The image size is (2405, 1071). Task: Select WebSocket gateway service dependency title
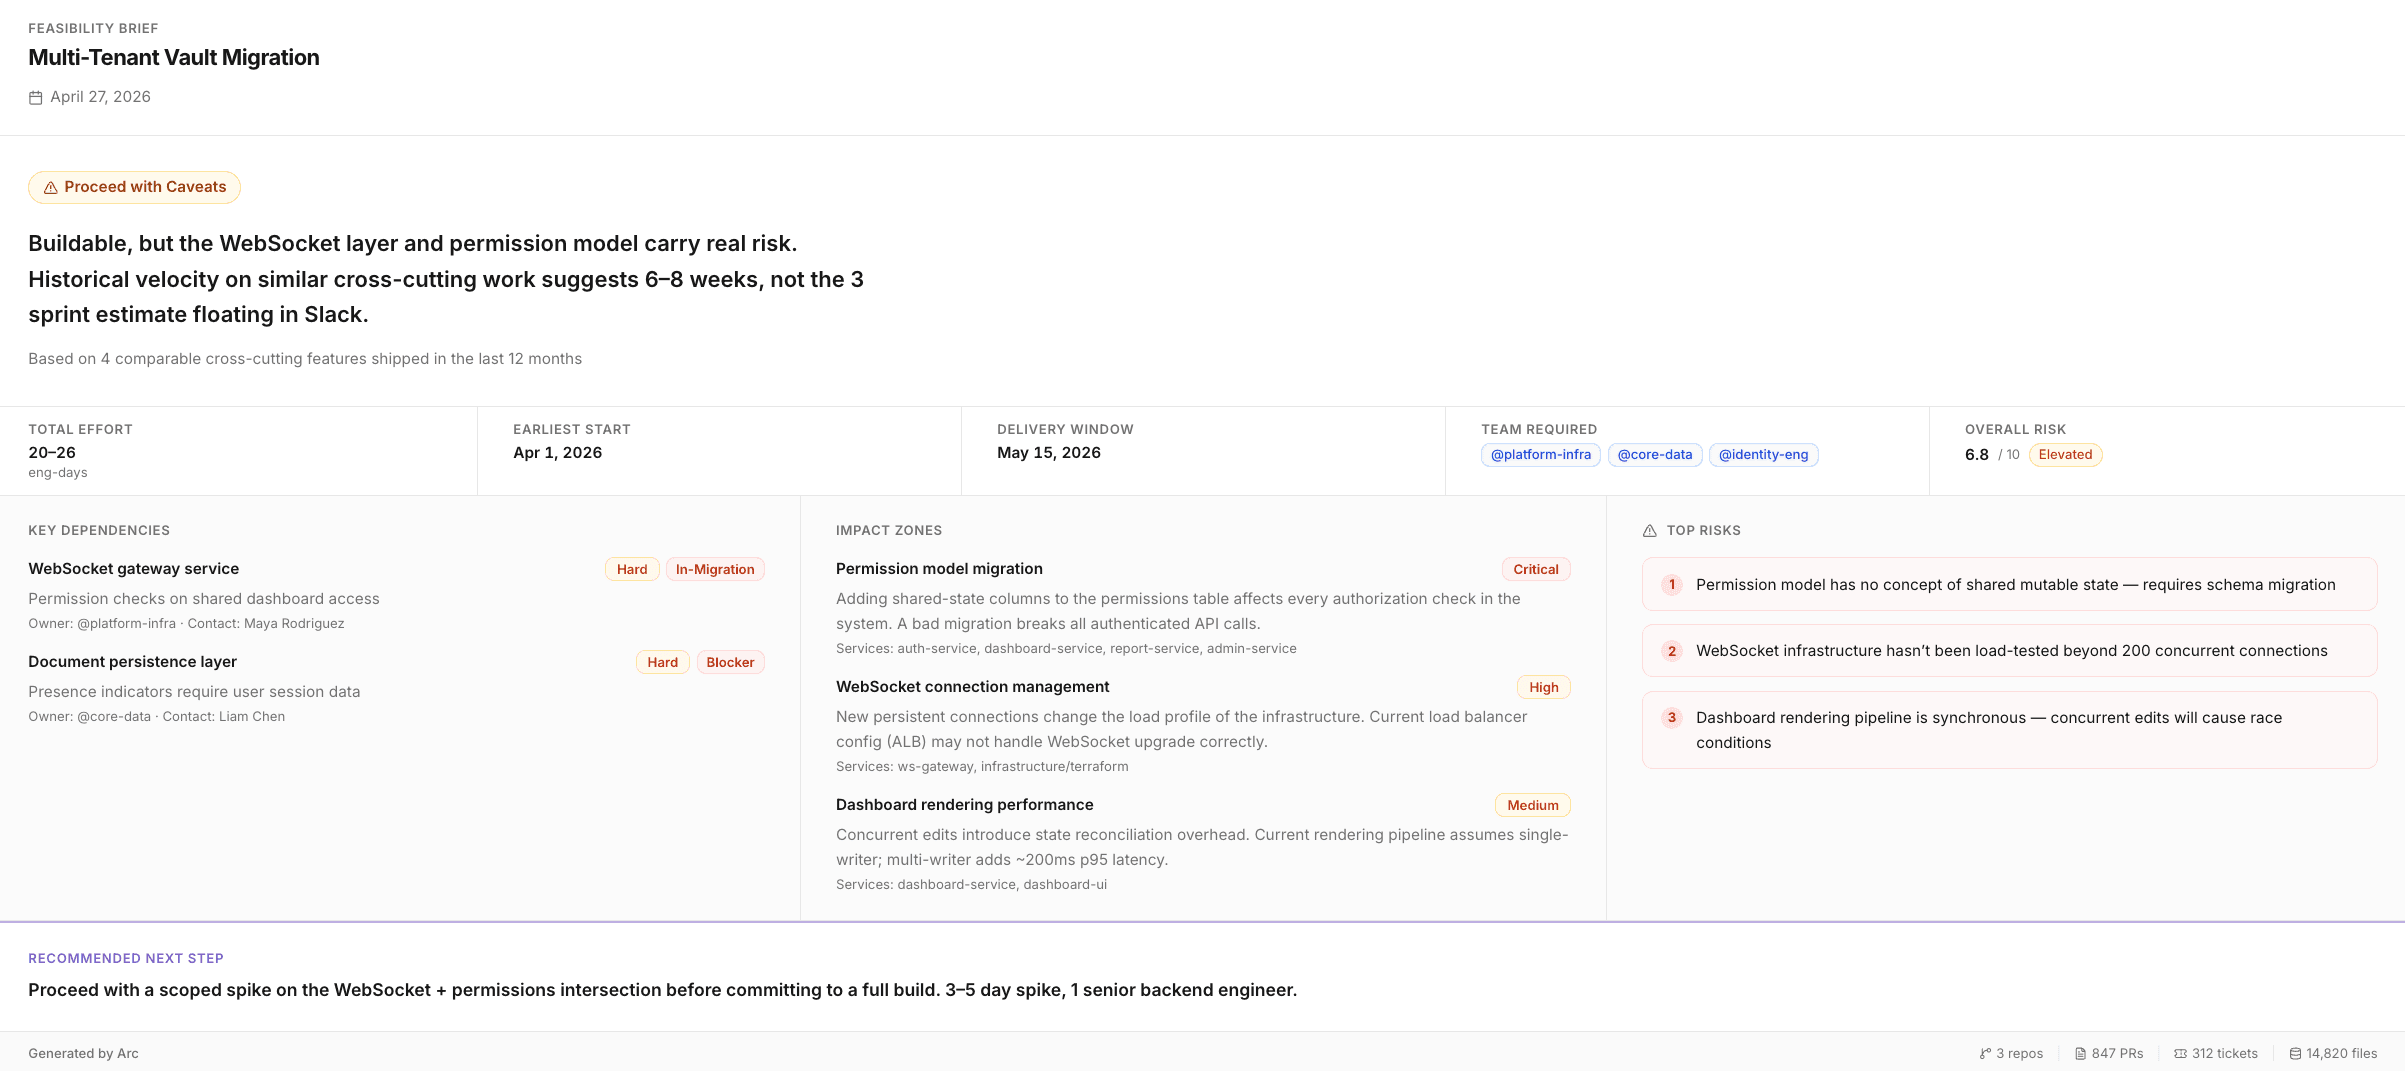click(x=134, y=569)
